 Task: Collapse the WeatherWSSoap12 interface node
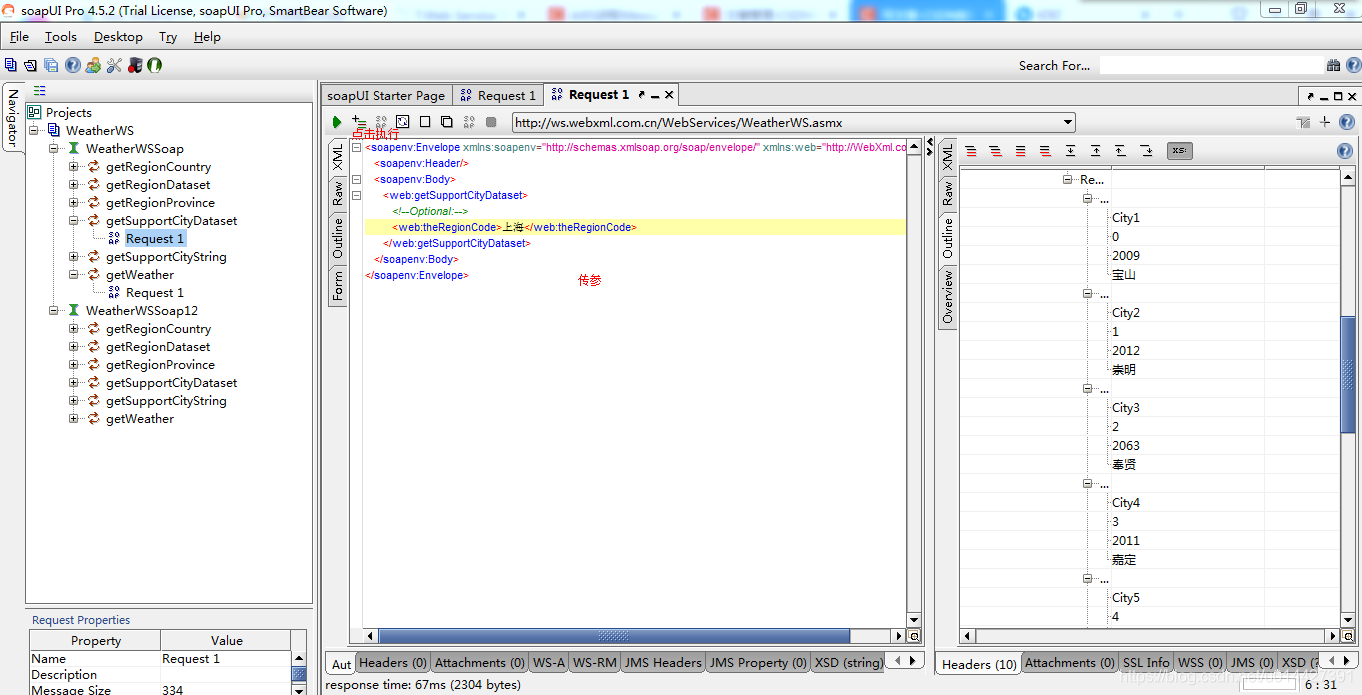(x=54, y=310)
